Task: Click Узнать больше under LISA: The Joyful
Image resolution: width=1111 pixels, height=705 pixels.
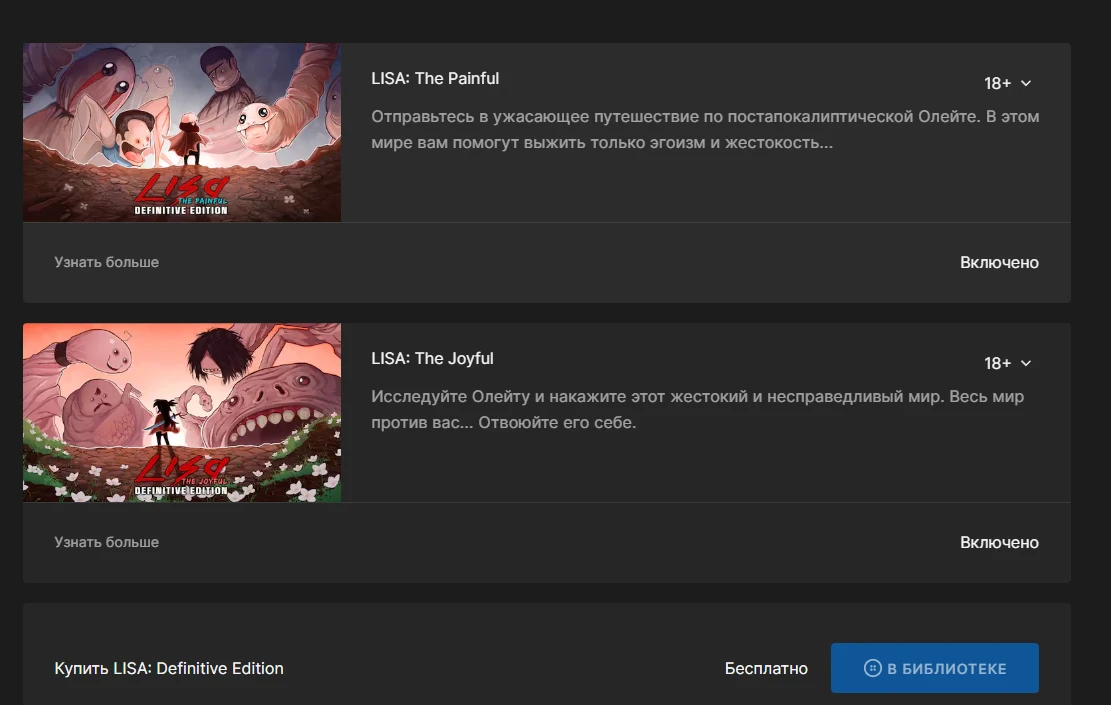Action: pos(106,542)
